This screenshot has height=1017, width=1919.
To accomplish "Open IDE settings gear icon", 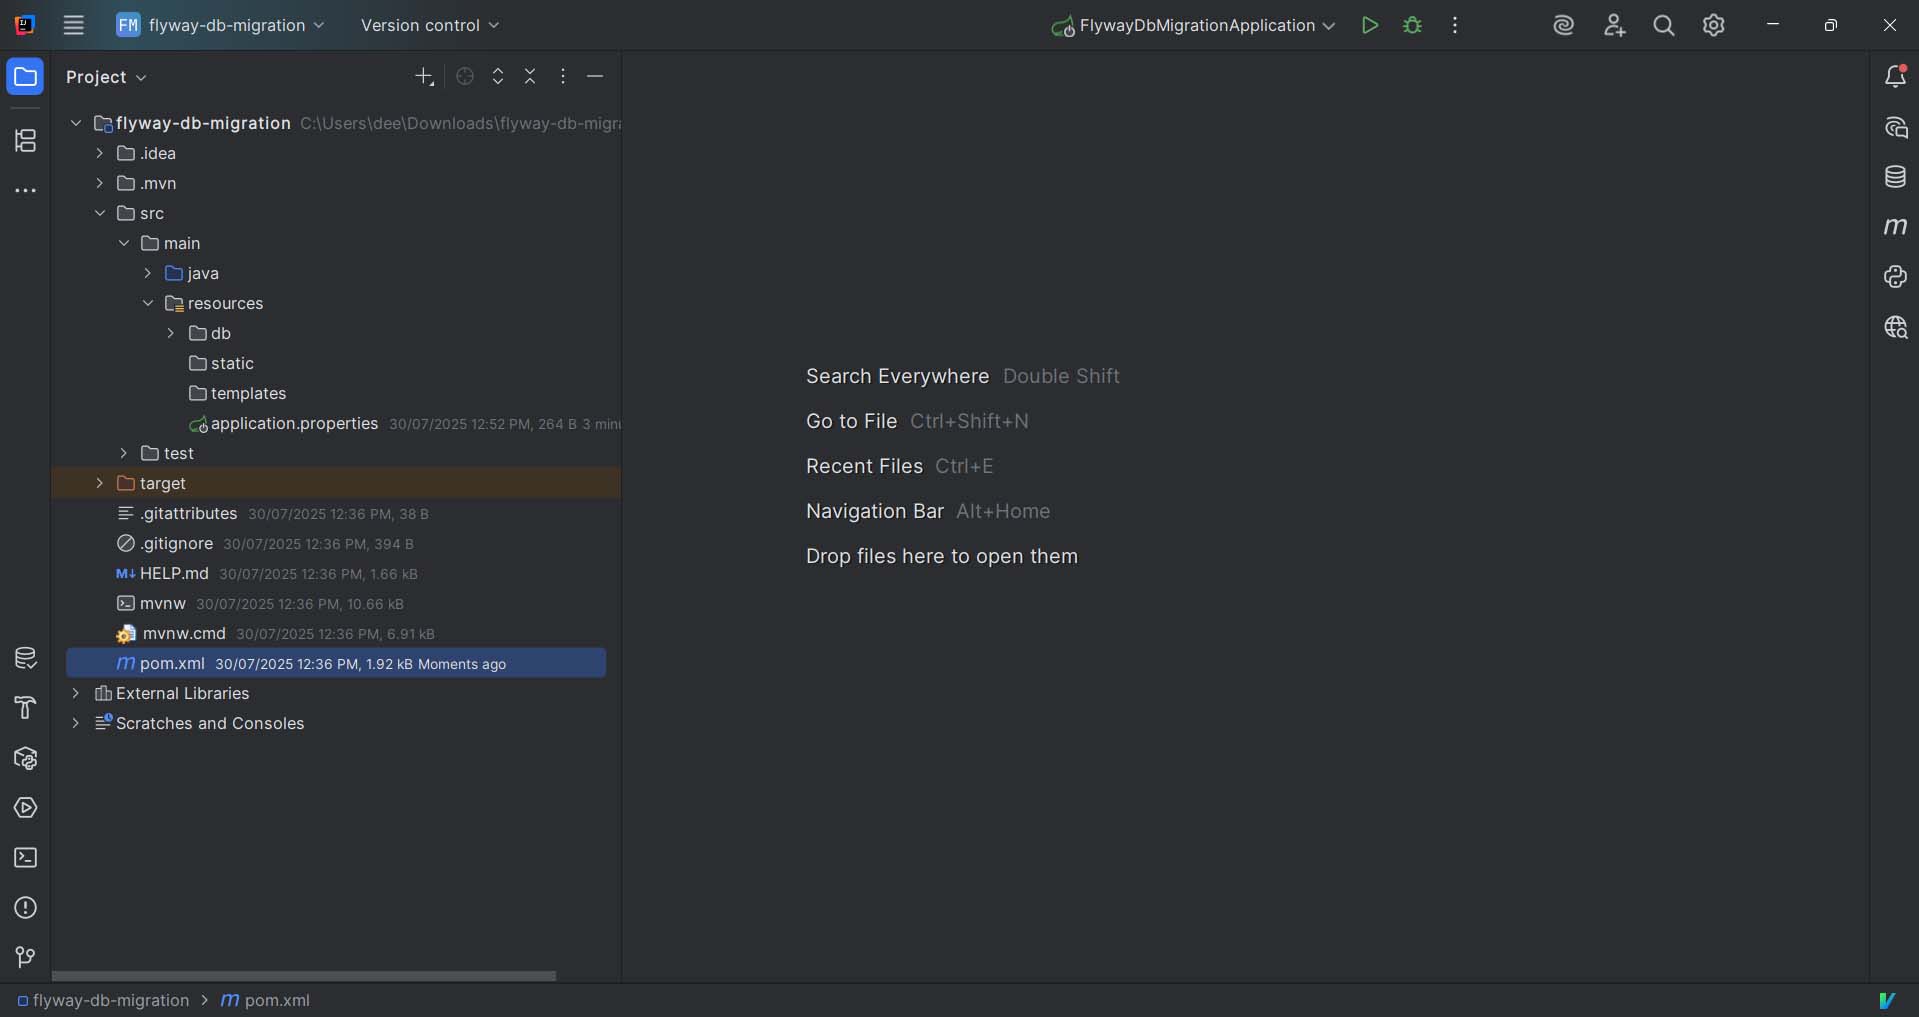I will click(1714, 26).
